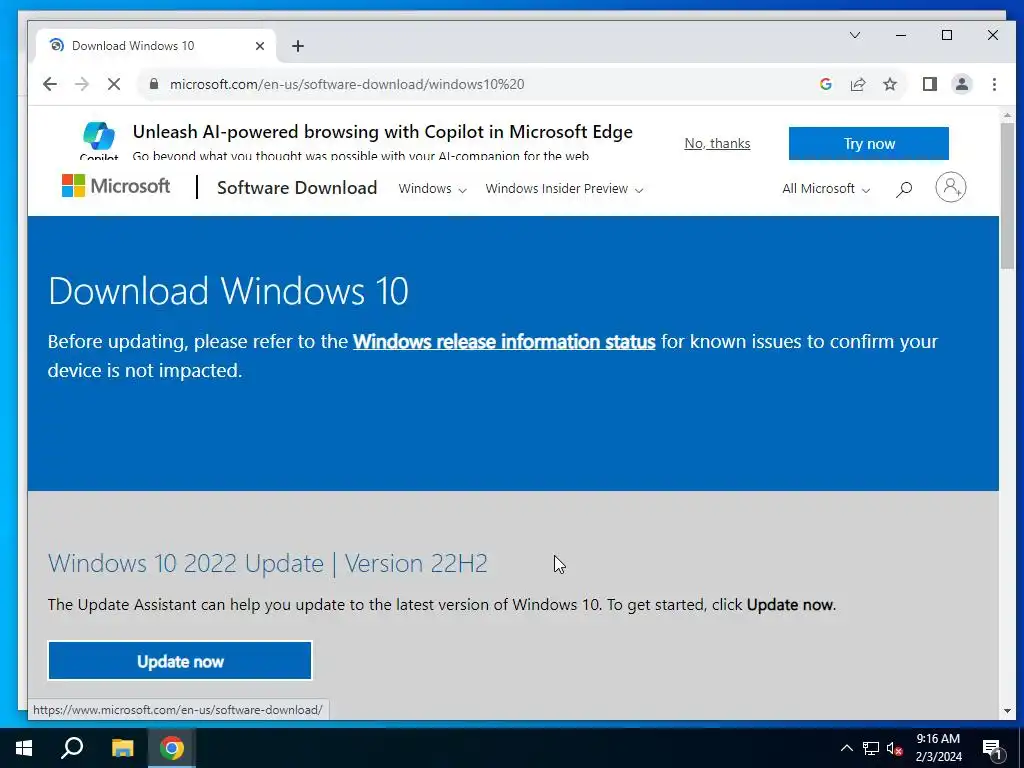Open the Chrome side panel
1024x768 pixels.
[x=930, y=84]
